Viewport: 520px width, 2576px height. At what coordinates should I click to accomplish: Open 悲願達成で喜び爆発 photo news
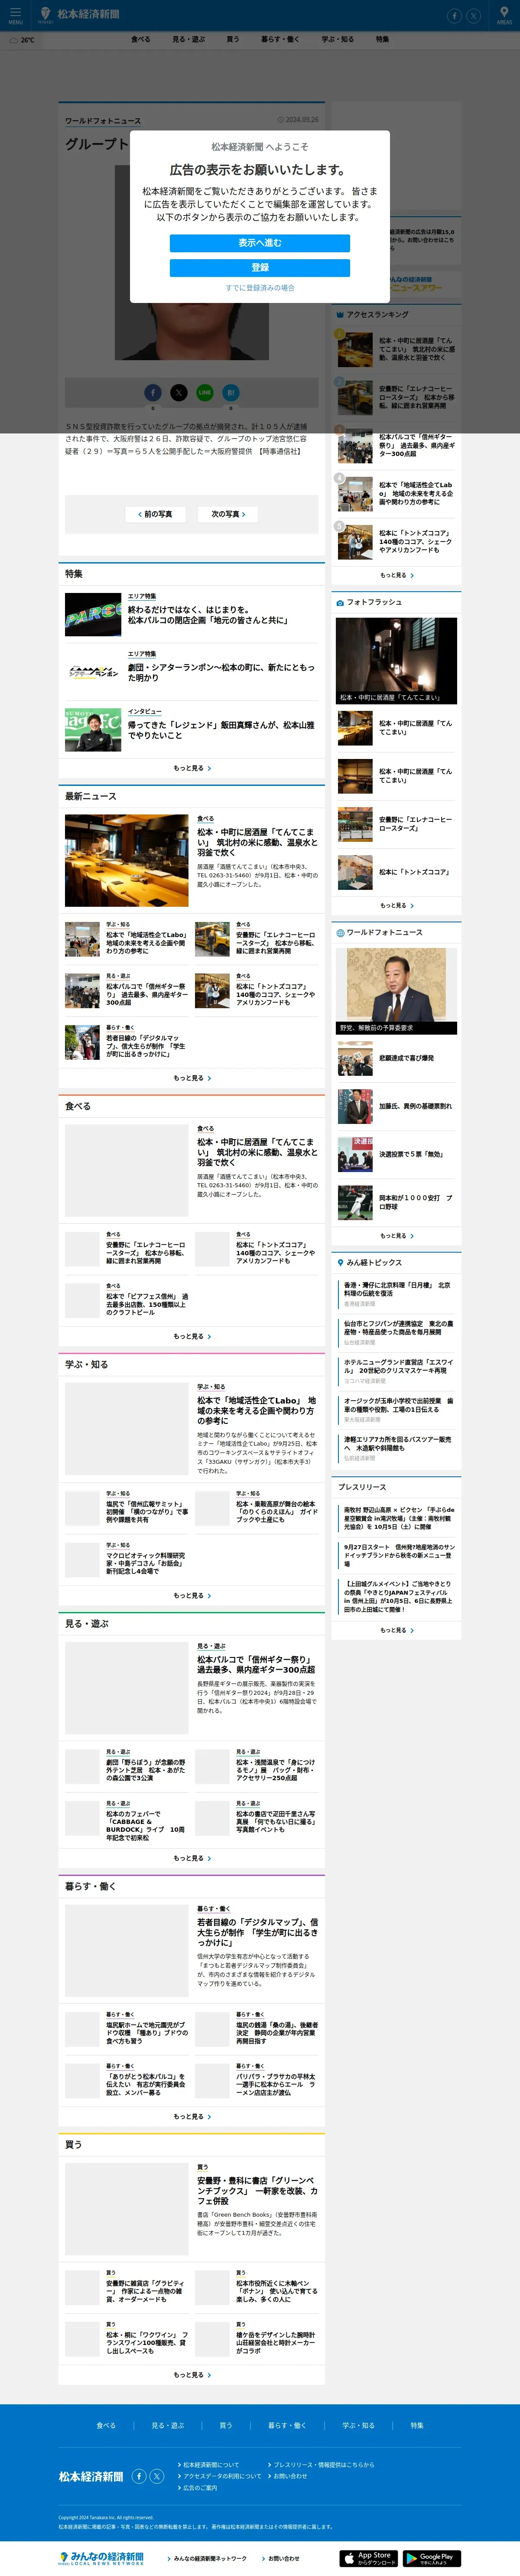point(406,1058)
